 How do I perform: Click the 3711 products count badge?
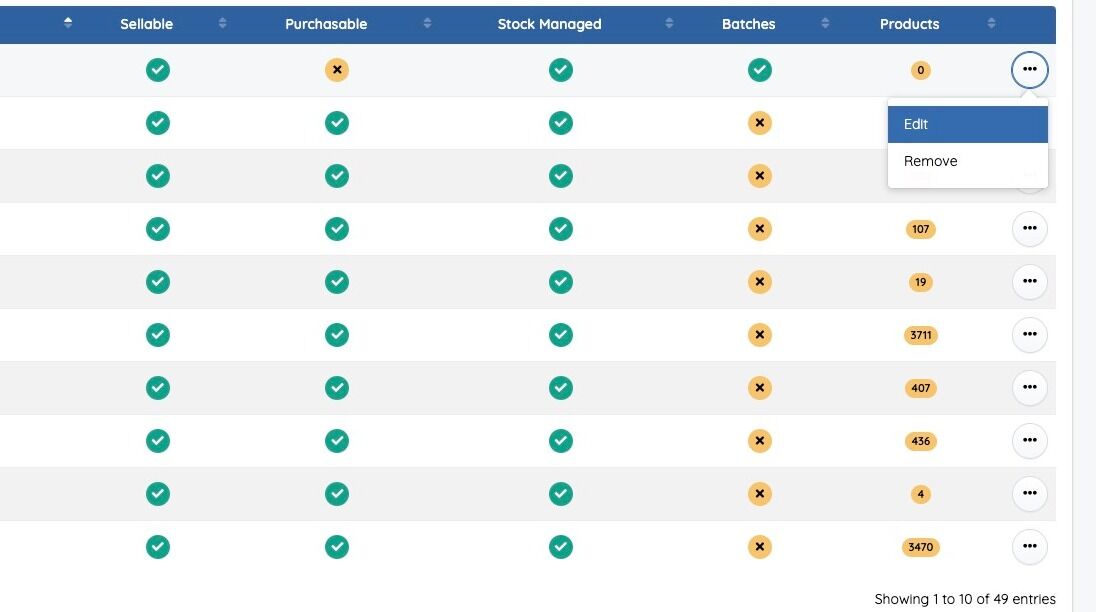pyautogui.click(x=920, y=335)
